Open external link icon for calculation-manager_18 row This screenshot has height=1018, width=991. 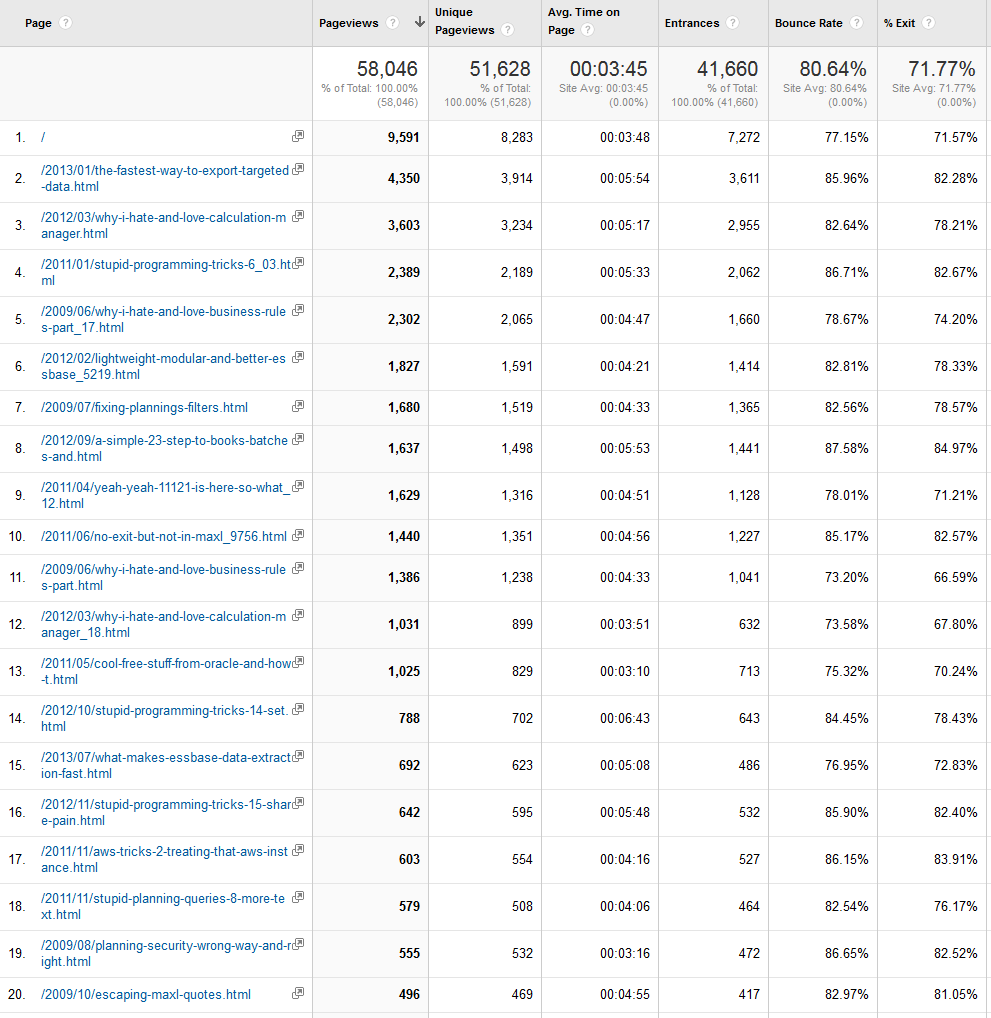[x=298, y=615]
